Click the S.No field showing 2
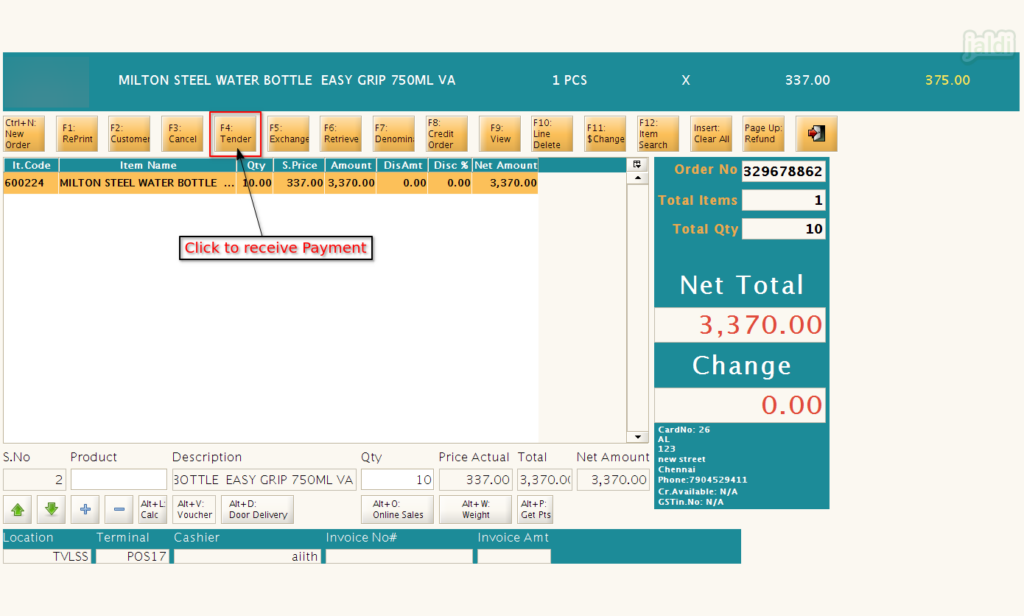The height and width of the screenshot is (616, 1024). (x=35, y=479)
